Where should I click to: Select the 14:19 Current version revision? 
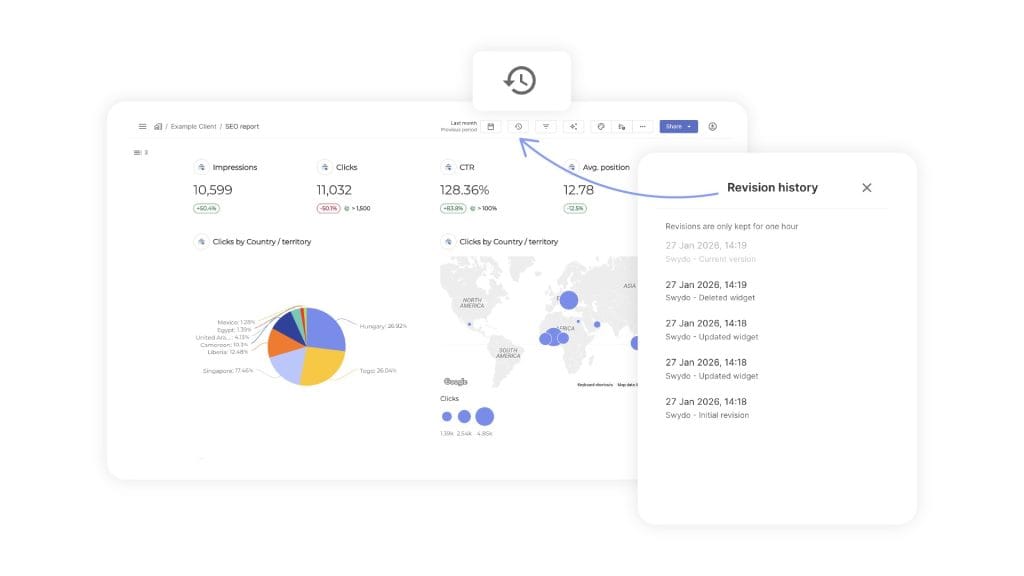[x=711, y=252]
